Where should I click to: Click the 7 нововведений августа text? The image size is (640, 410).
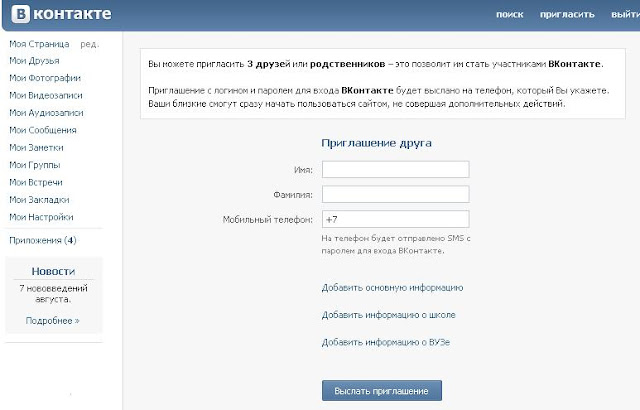[x=53, y=294]
